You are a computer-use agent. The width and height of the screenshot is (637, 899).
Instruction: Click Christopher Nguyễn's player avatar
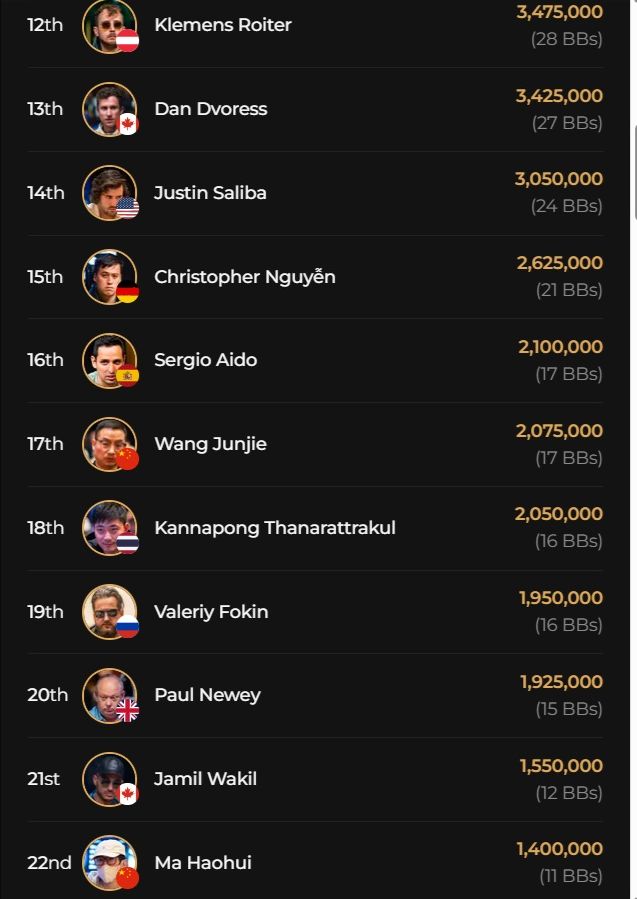(108, 276)
